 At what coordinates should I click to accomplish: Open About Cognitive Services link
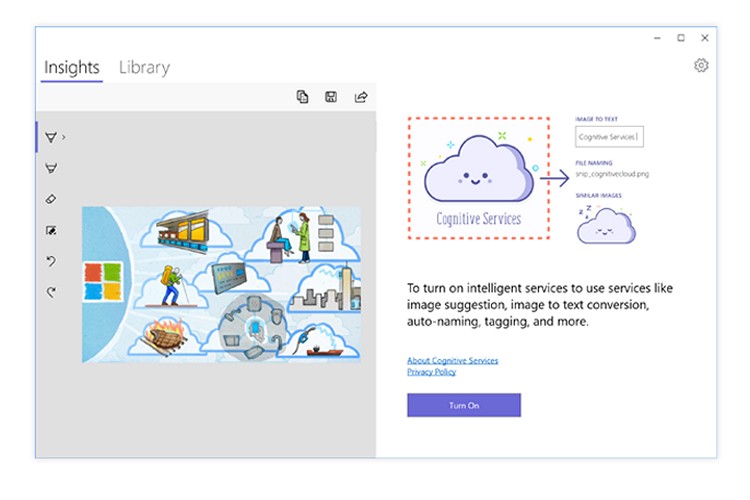452,360
